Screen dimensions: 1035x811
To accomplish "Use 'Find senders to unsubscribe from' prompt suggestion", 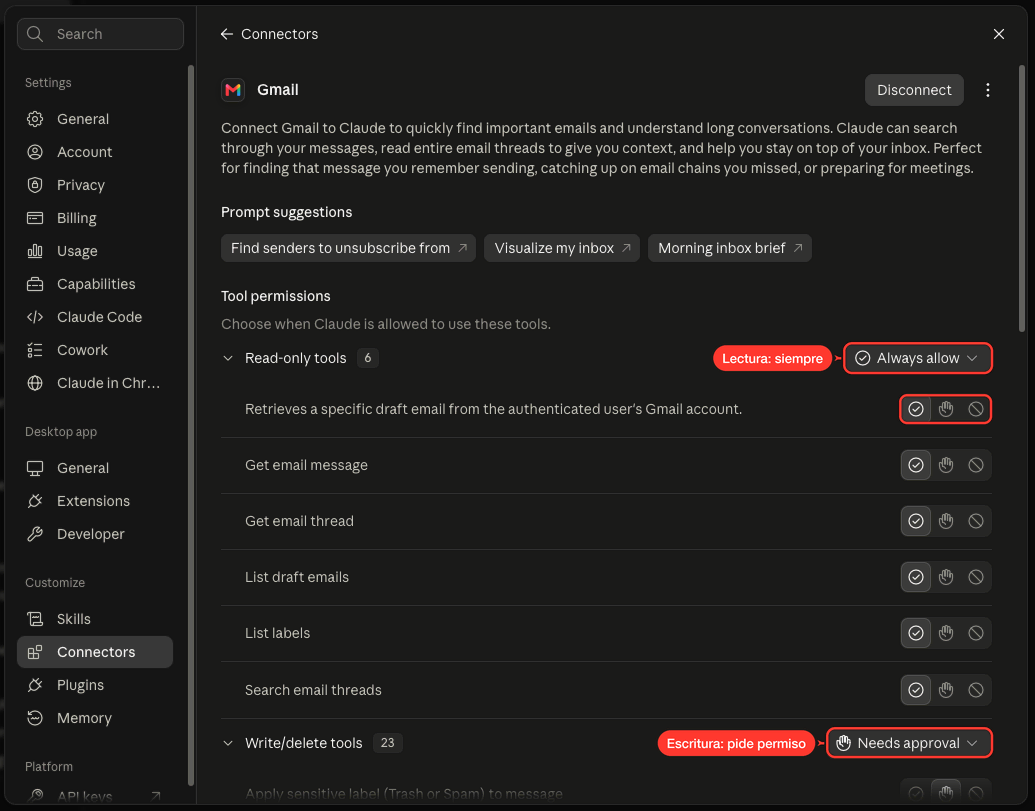I will click(x=349, y=249).
